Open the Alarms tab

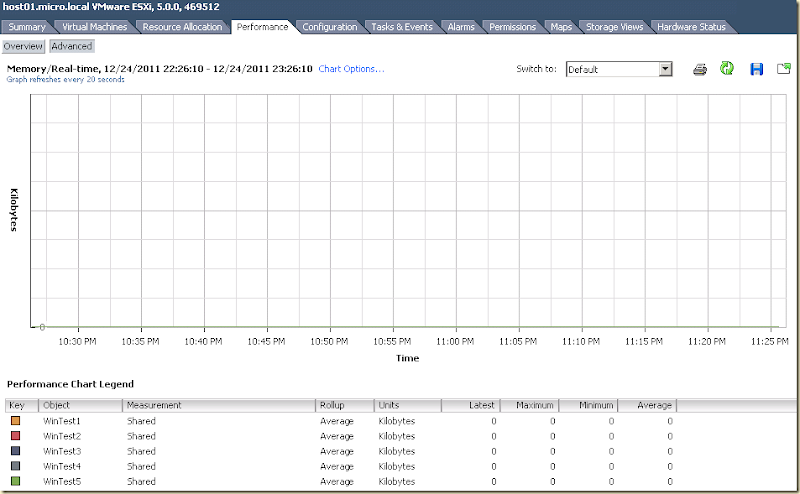pos(461,27)
